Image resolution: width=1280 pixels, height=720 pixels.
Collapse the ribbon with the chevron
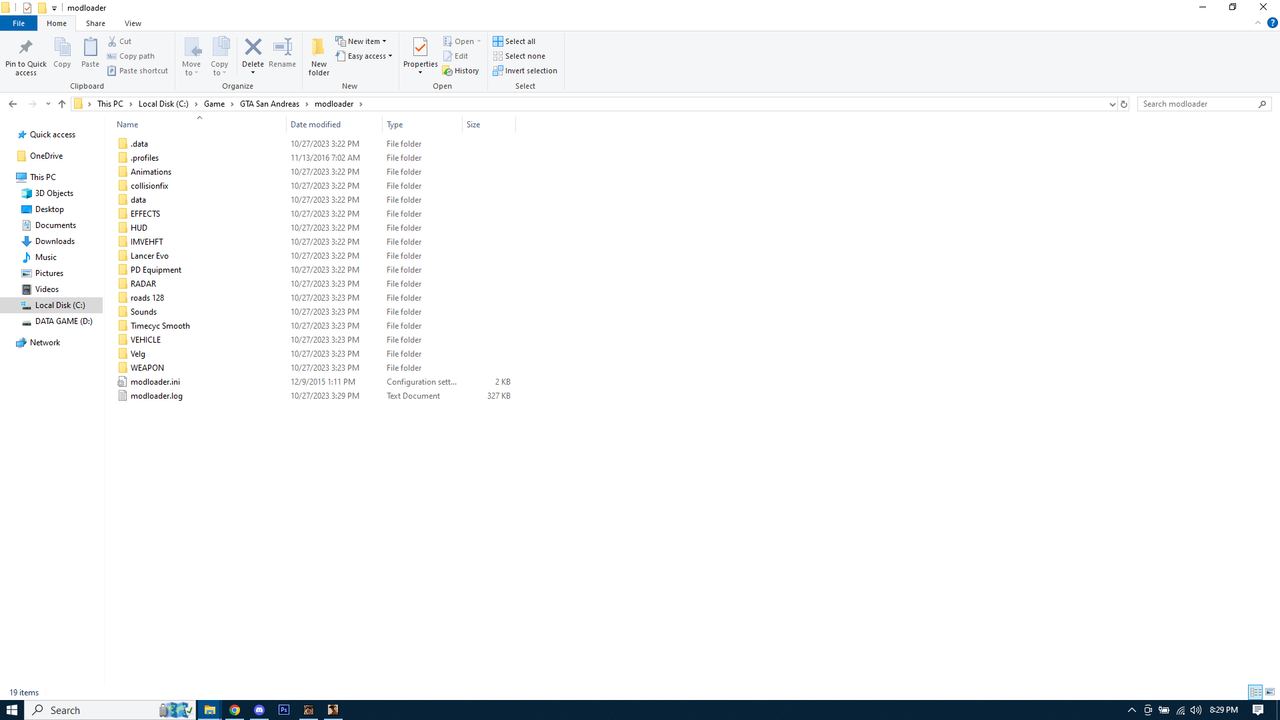click(1260, 23)
